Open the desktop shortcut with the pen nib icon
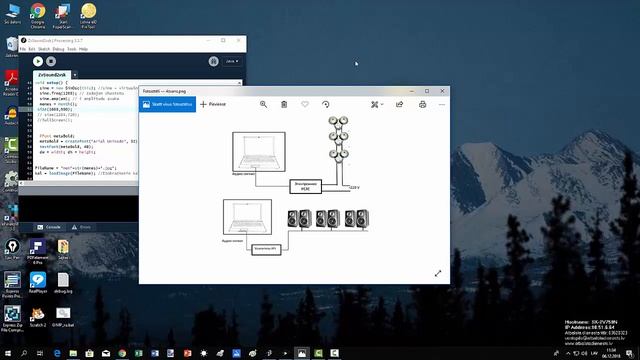Screen dimensions: 640x360 tap(12, 249)
